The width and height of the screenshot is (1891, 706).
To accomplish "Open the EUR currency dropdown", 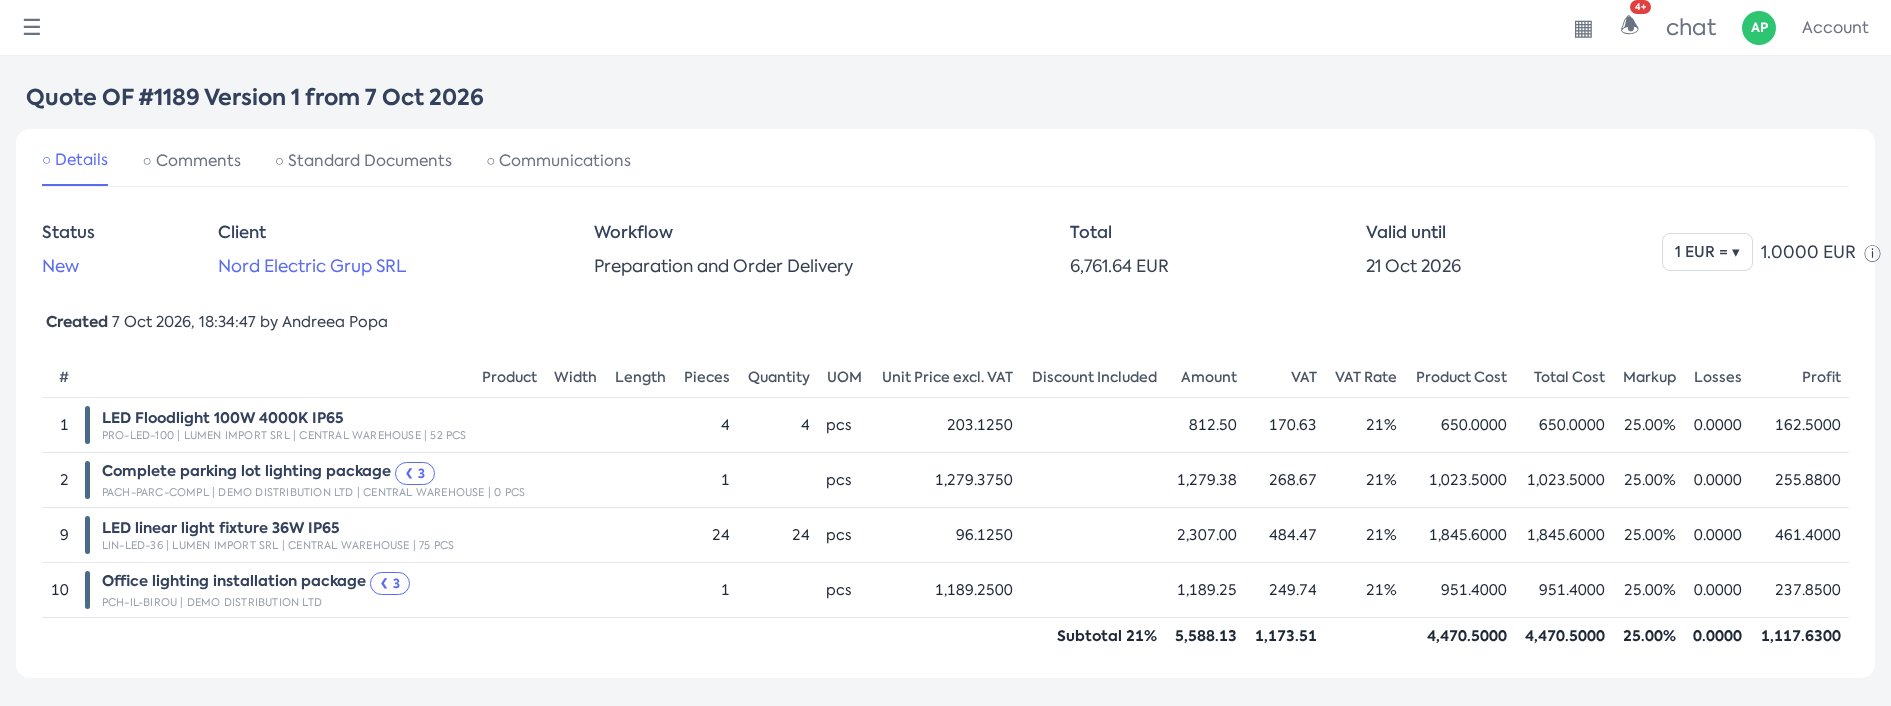I will [1707, 252].
